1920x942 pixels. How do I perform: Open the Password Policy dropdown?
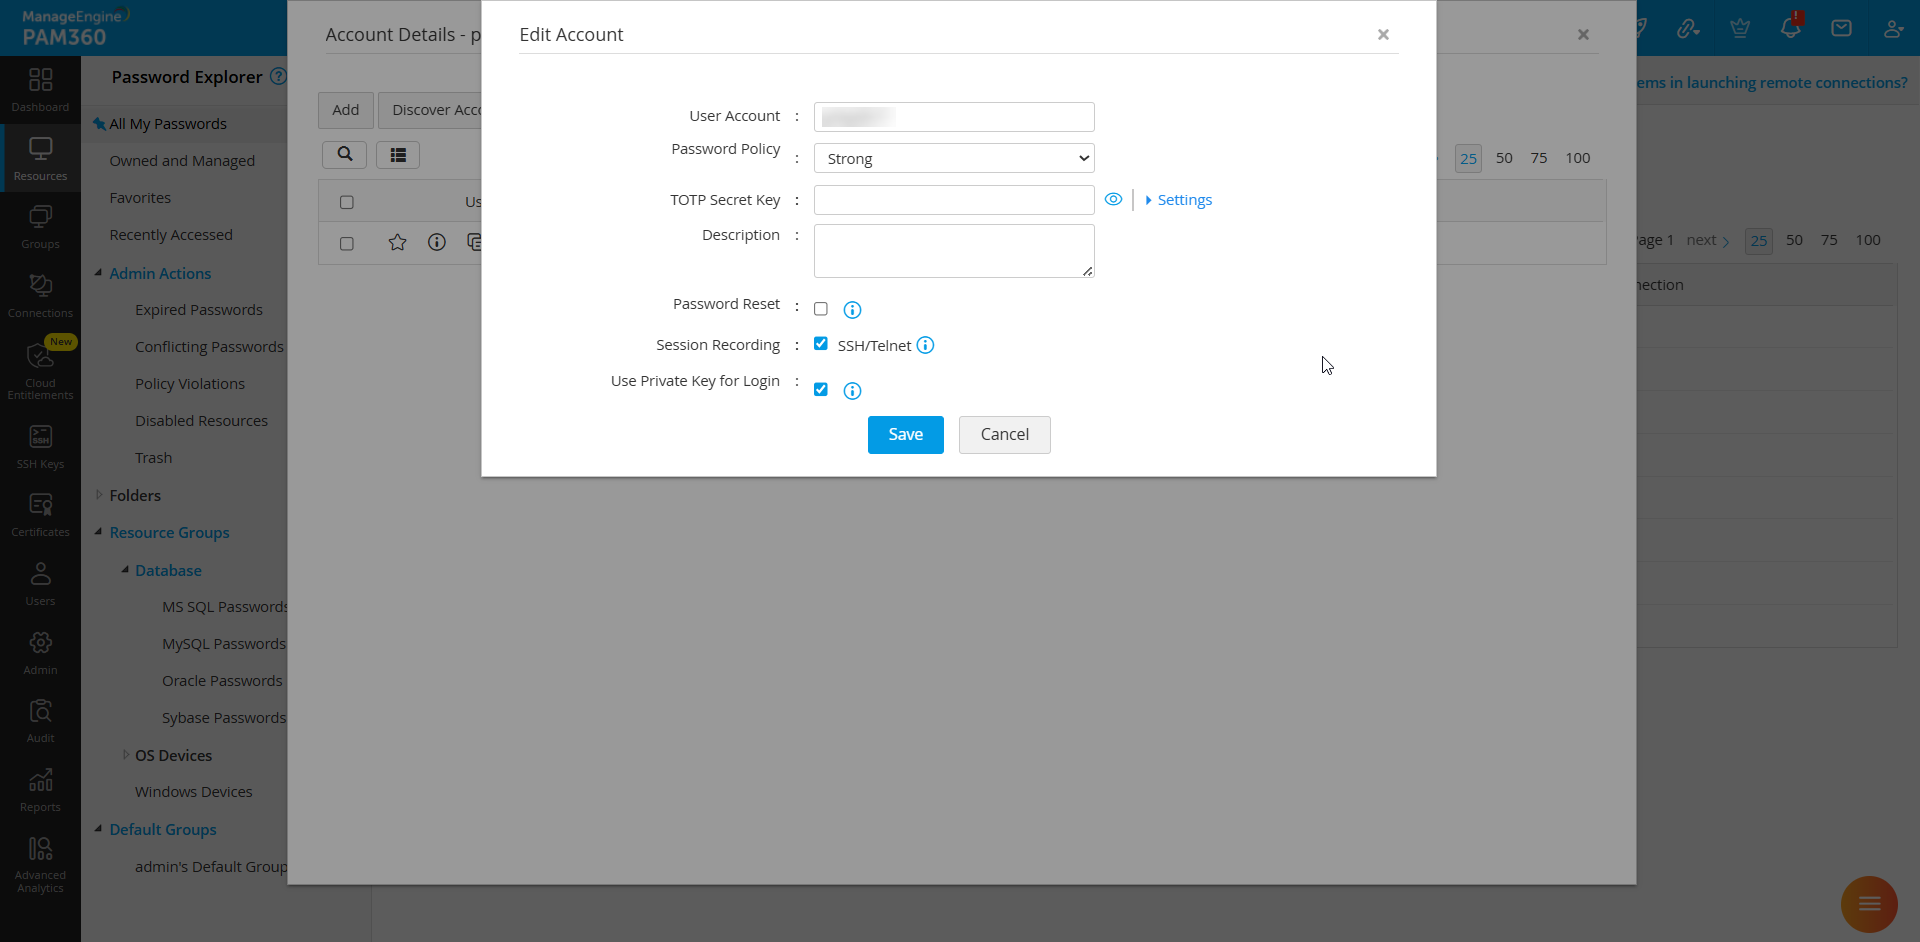[953, 158]
